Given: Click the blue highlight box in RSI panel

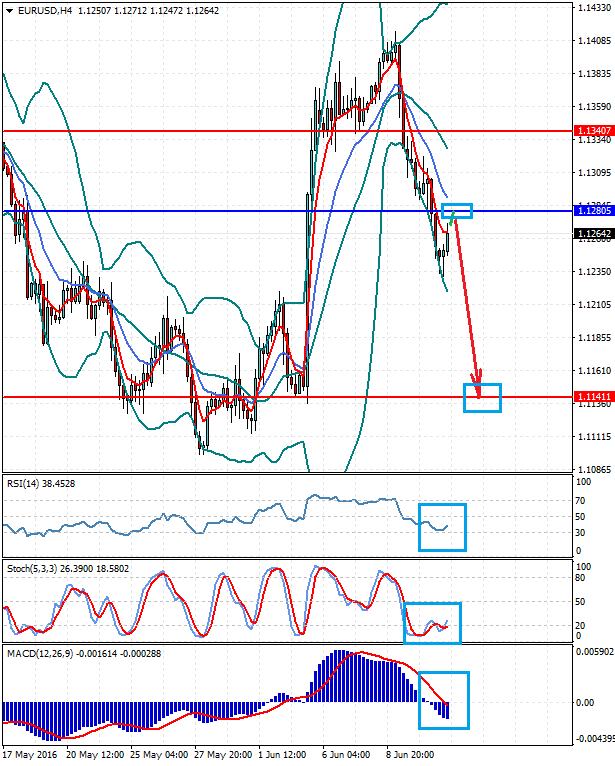Looking at the screenshot, I should click(441, 527).
